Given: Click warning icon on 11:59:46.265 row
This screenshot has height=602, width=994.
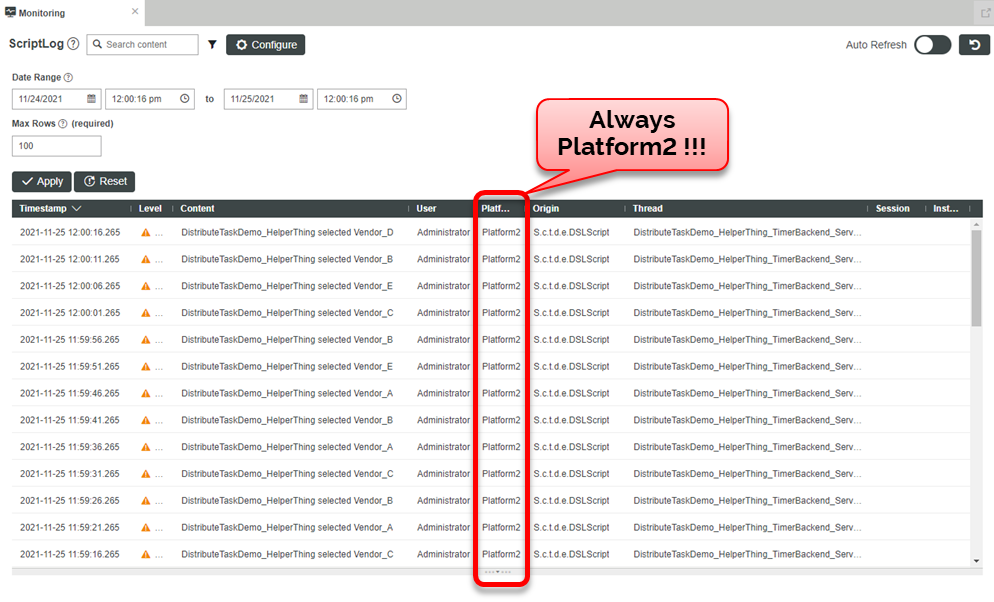Looking at the screenshot, I should (x=146, y=394).
